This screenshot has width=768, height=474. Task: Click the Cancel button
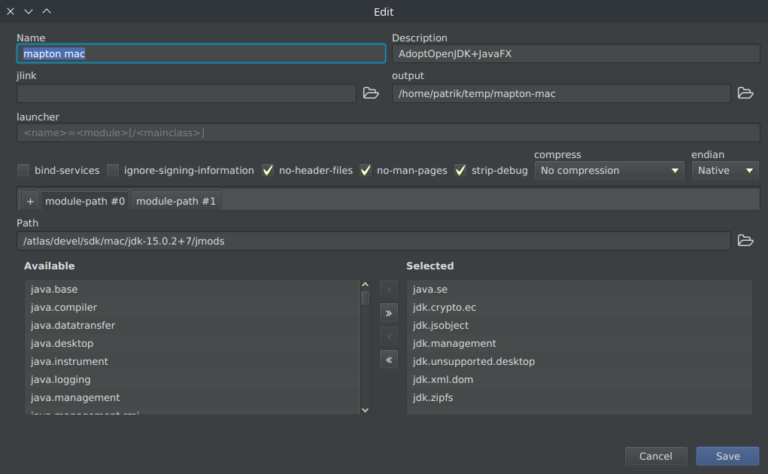coord(655,456)
